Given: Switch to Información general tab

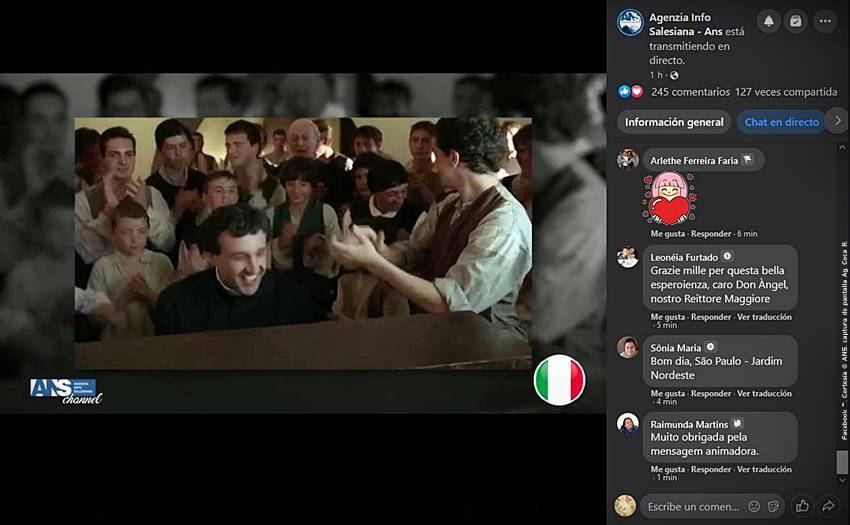Looking at the screenshot, I should [674, 122].
